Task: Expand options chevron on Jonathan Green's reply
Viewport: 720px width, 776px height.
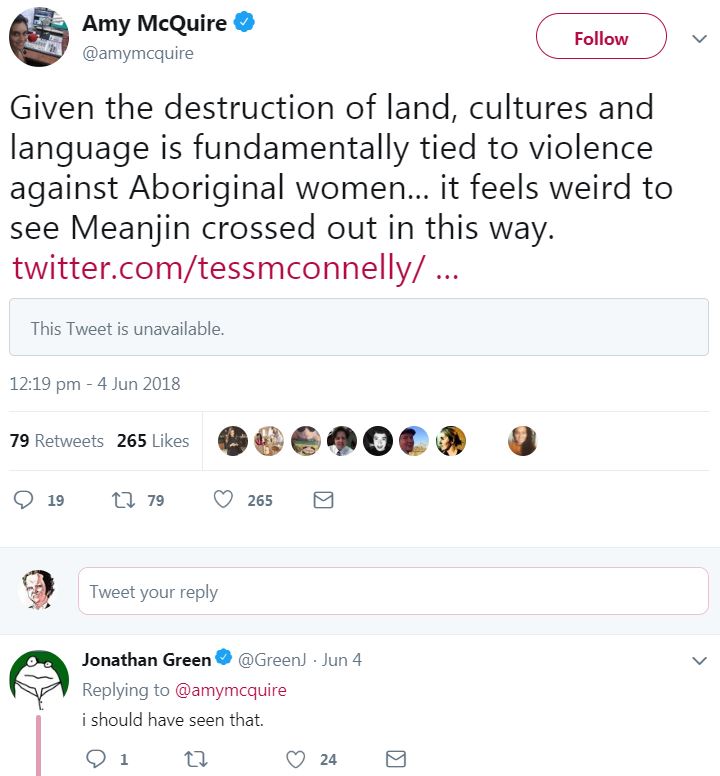Action: tap(700, 661)
